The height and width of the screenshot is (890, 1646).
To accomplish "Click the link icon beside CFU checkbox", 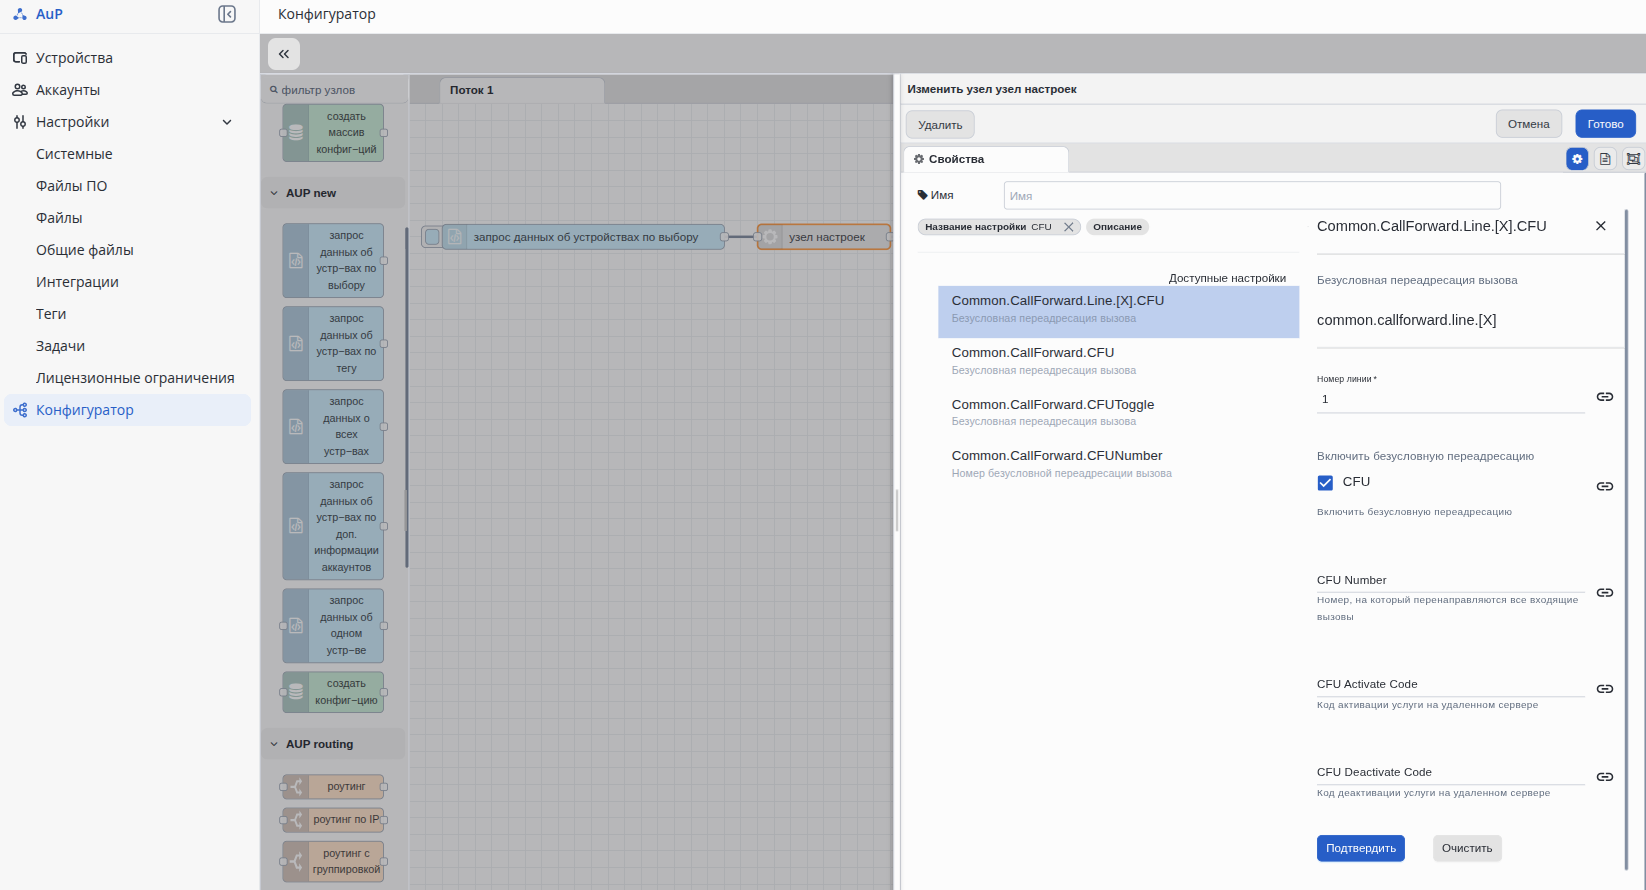I will [x=1605, y=486].
